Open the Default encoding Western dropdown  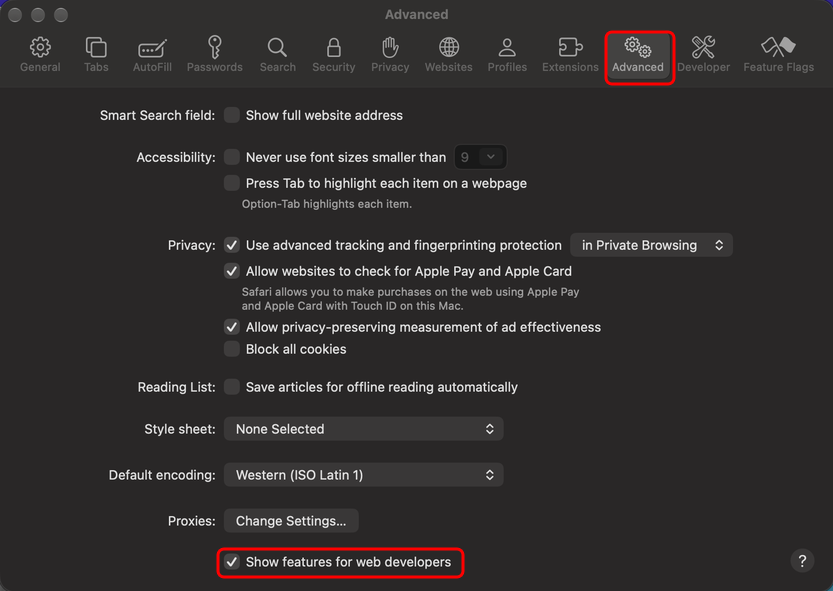tap(363, 475)
